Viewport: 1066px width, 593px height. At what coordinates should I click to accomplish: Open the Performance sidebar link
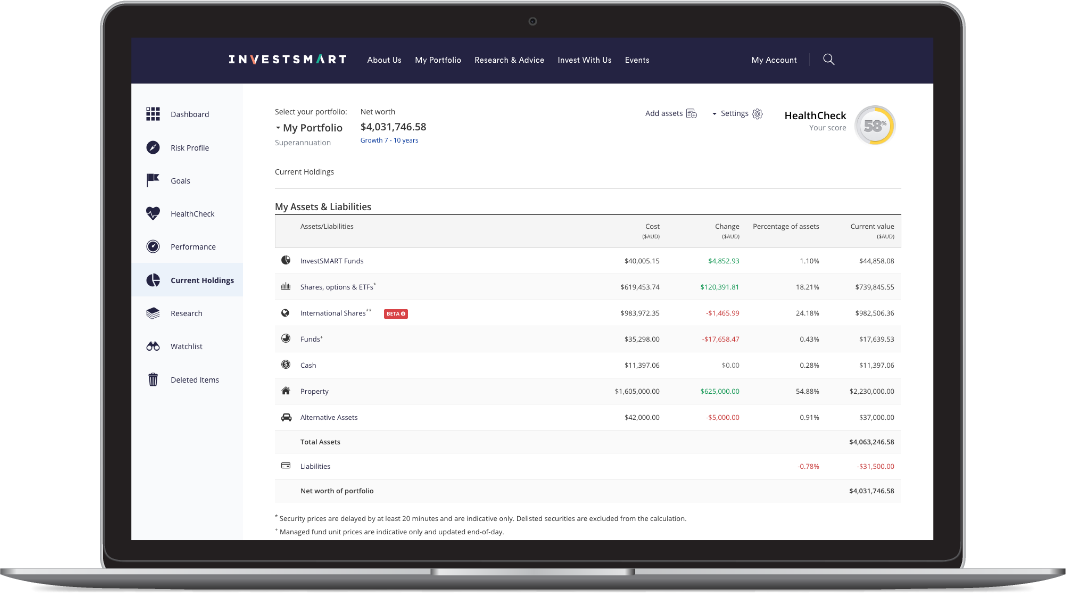tap(193, 247)
